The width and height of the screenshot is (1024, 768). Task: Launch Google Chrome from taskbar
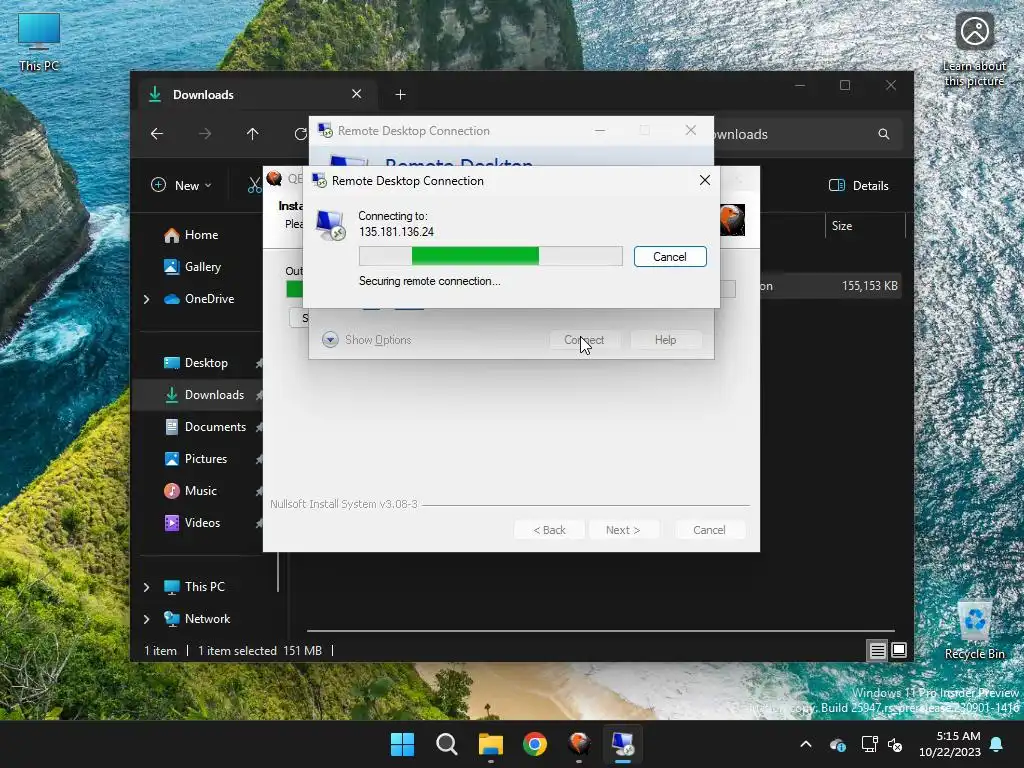pyautogui.click(x=535, y=744)
